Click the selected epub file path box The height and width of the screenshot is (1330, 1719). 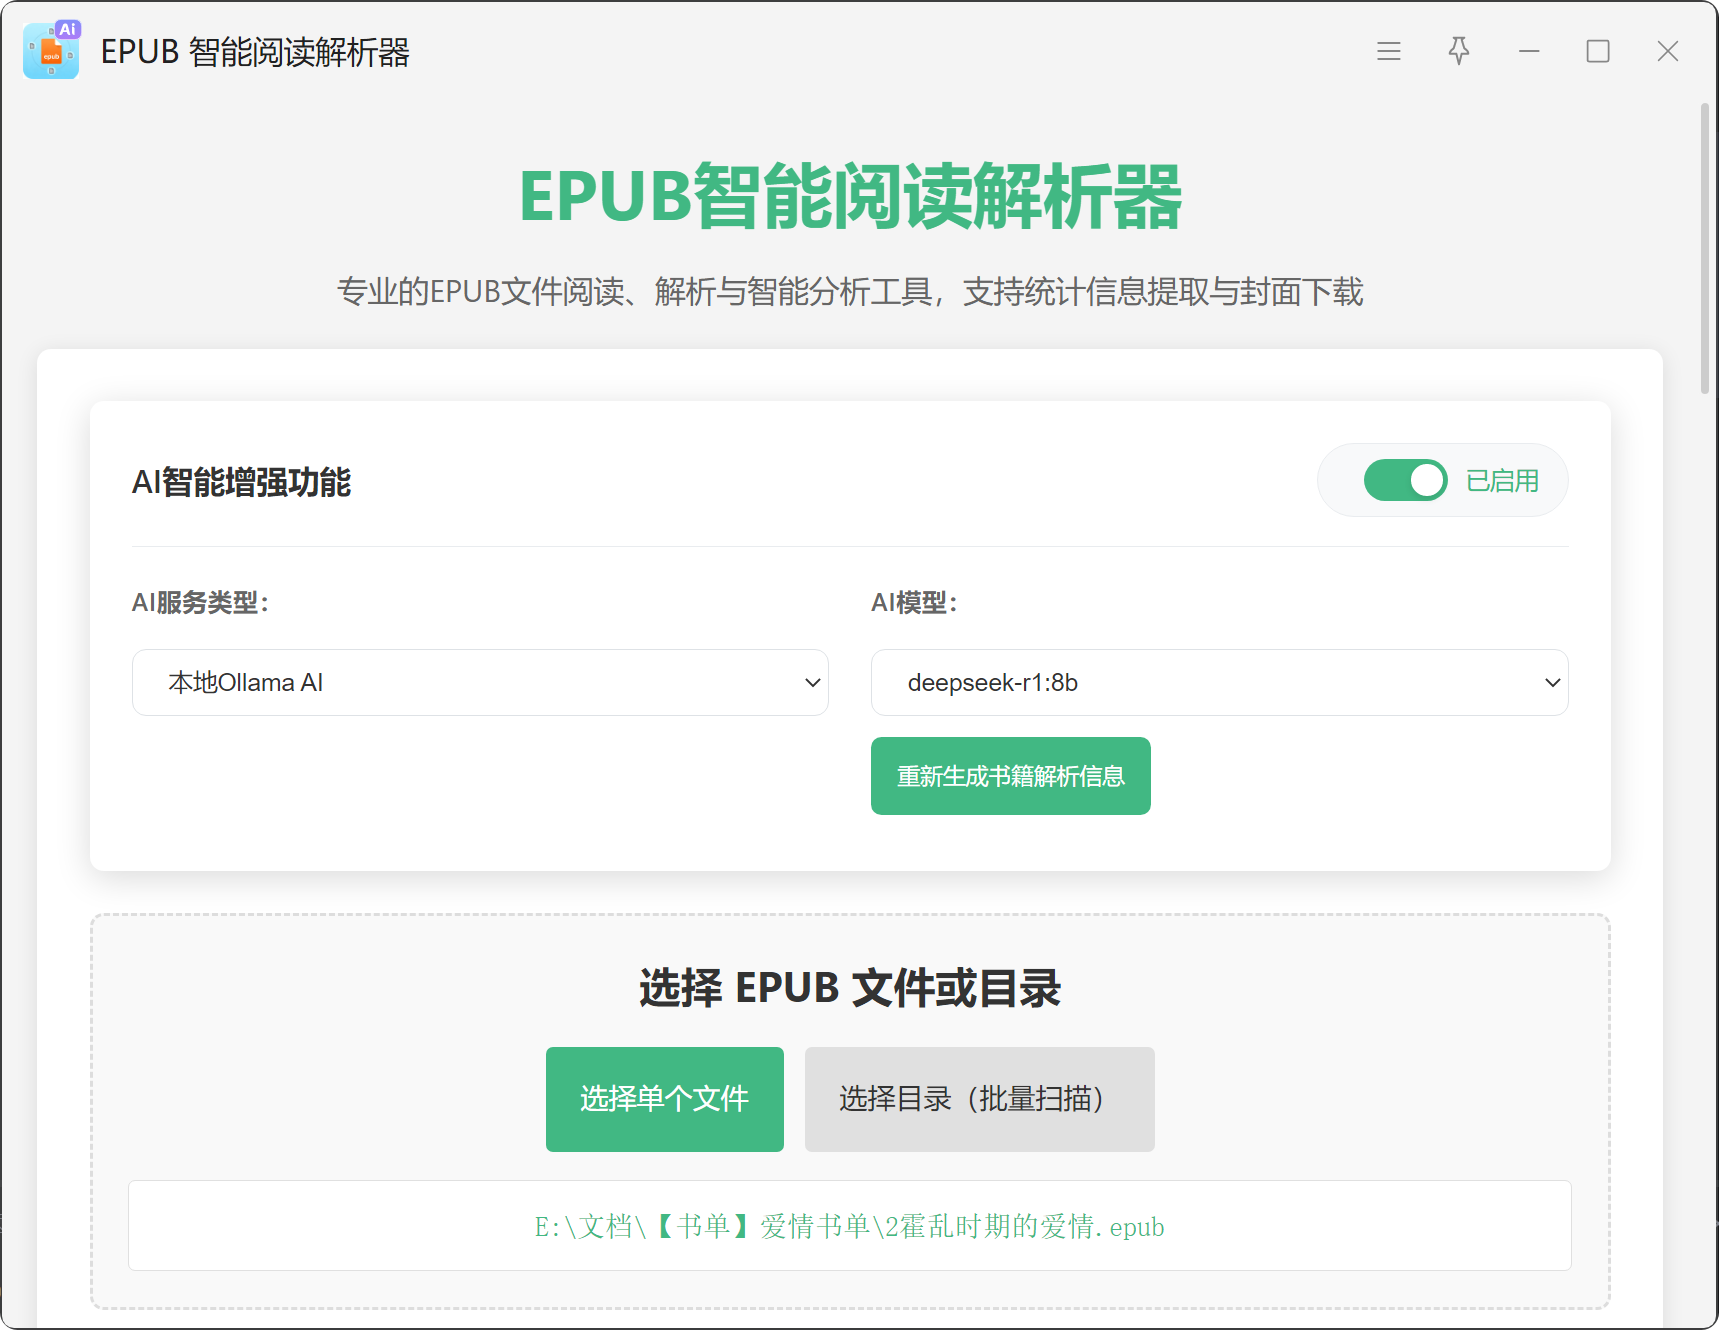849,1226
